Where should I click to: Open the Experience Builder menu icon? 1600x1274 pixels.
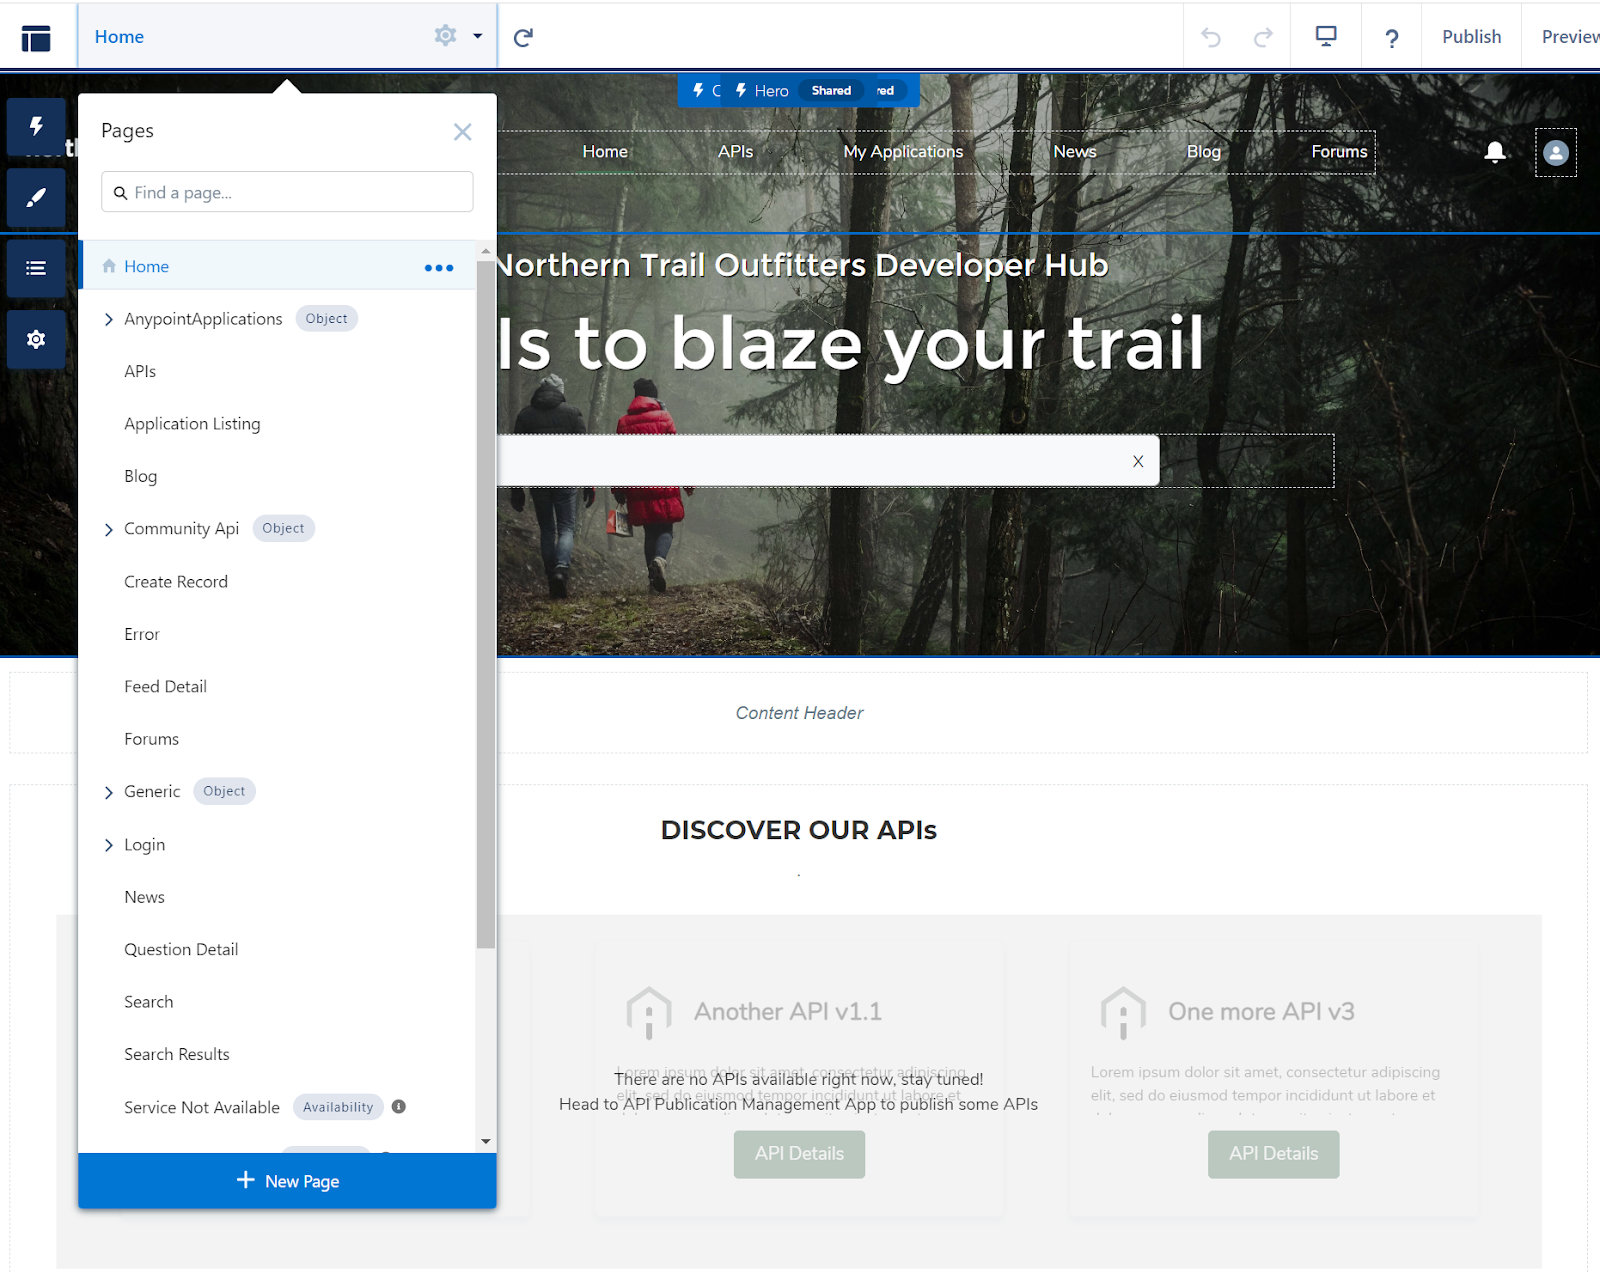(36, 38)
